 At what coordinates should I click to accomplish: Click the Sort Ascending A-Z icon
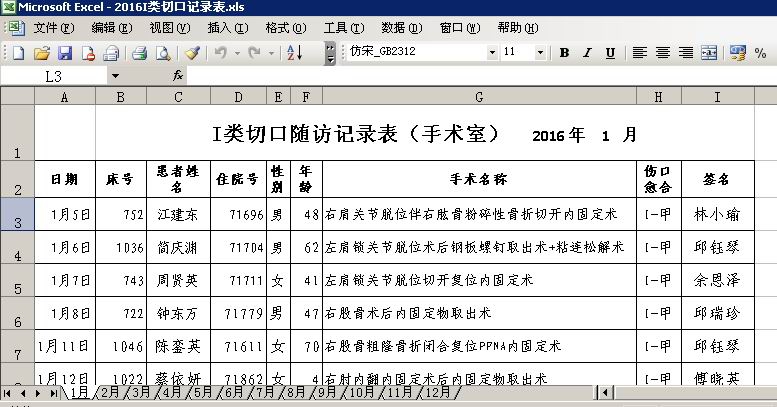[294, 52]
